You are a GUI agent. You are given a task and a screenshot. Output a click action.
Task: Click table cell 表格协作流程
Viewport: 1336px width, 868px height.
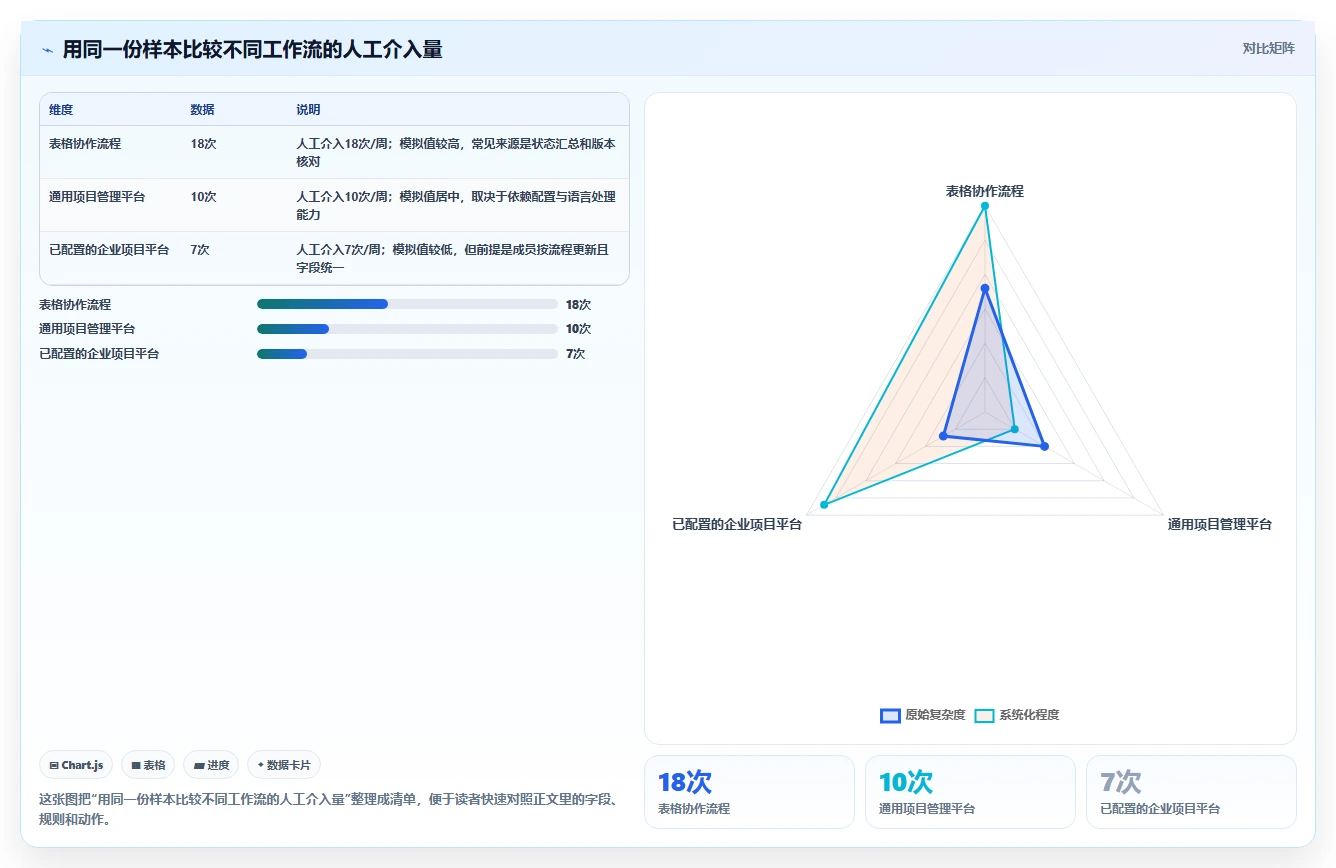click(x=85, y=144)
